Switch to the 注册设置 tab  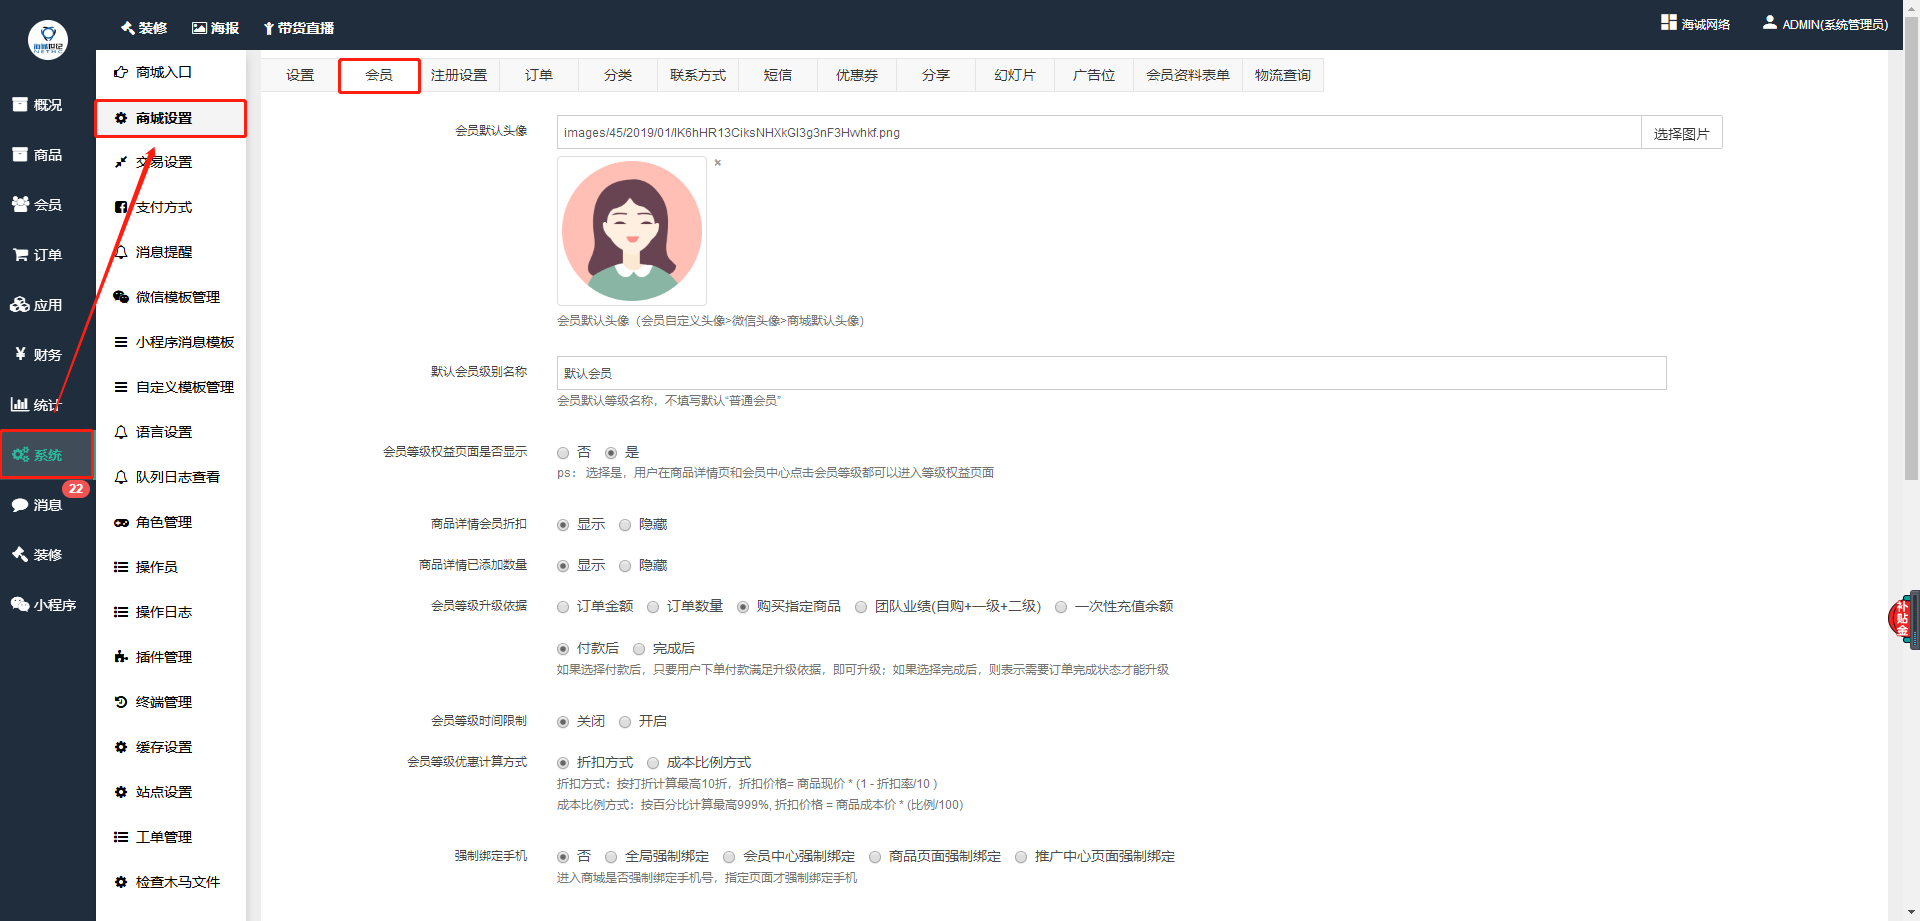(459, 75)
